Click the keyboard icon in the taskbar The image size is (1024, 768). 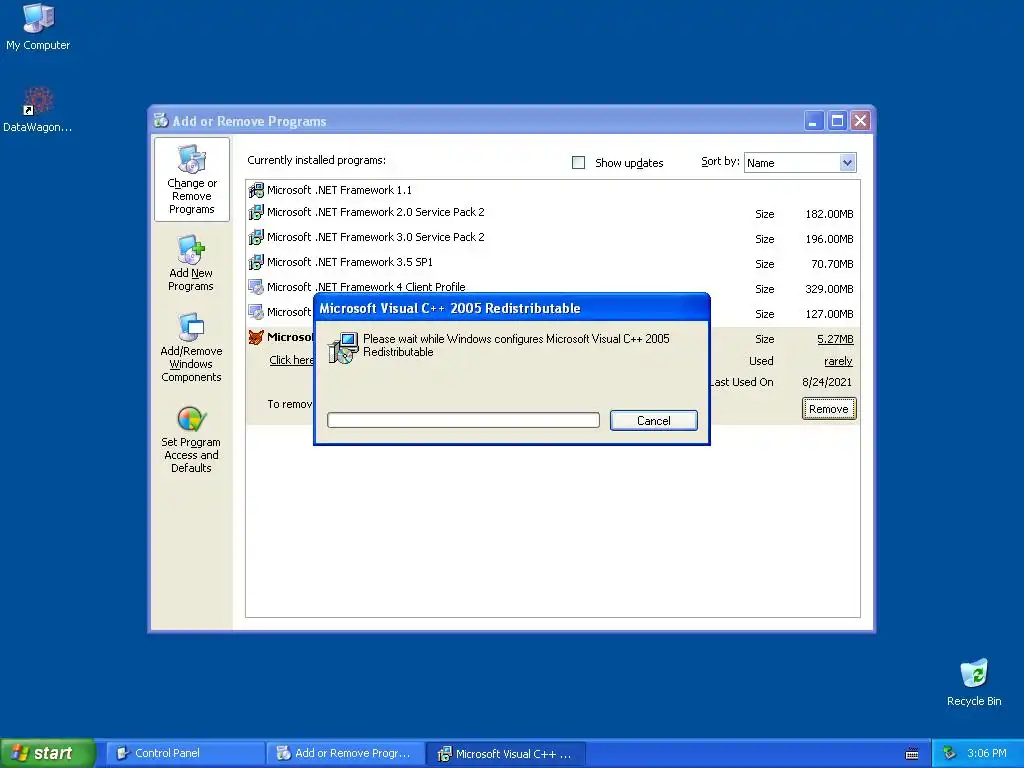[912, 754]
